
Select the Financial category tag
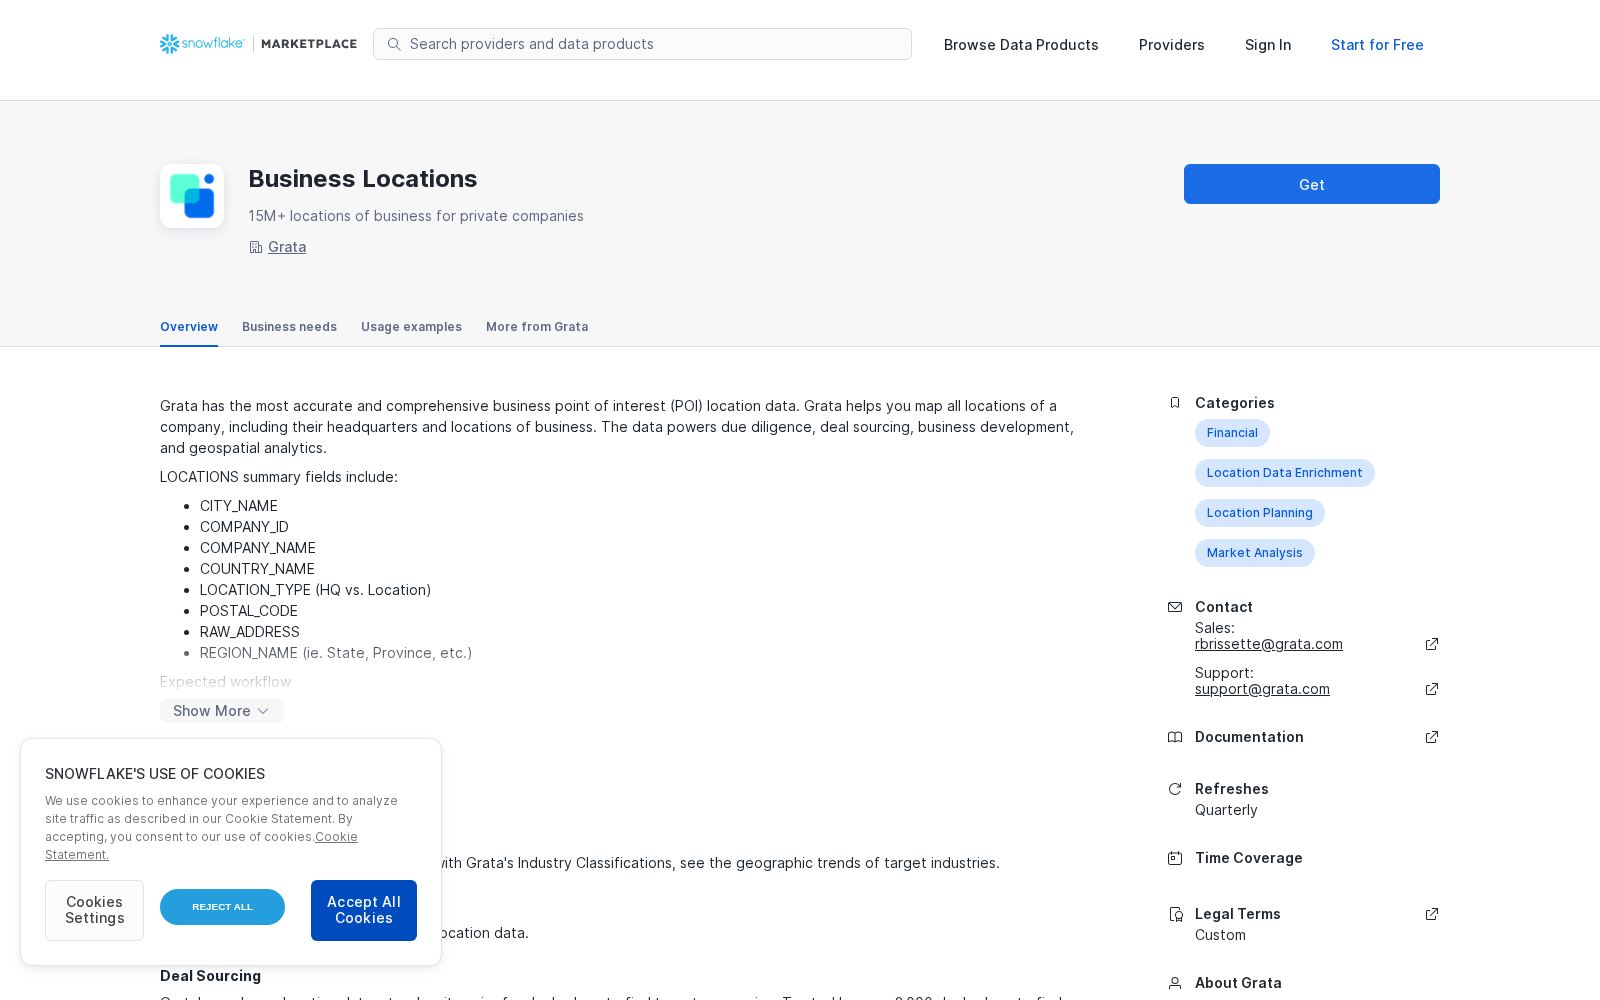1232,433
